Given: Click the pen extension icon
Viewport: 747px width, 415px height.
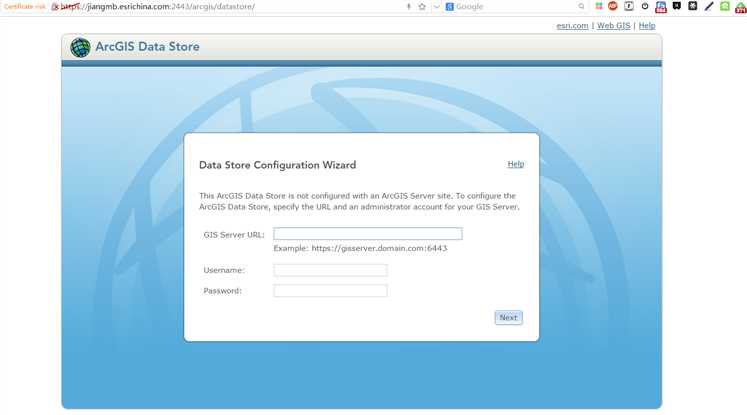Looking at the screenshot, I should (709, 6).
